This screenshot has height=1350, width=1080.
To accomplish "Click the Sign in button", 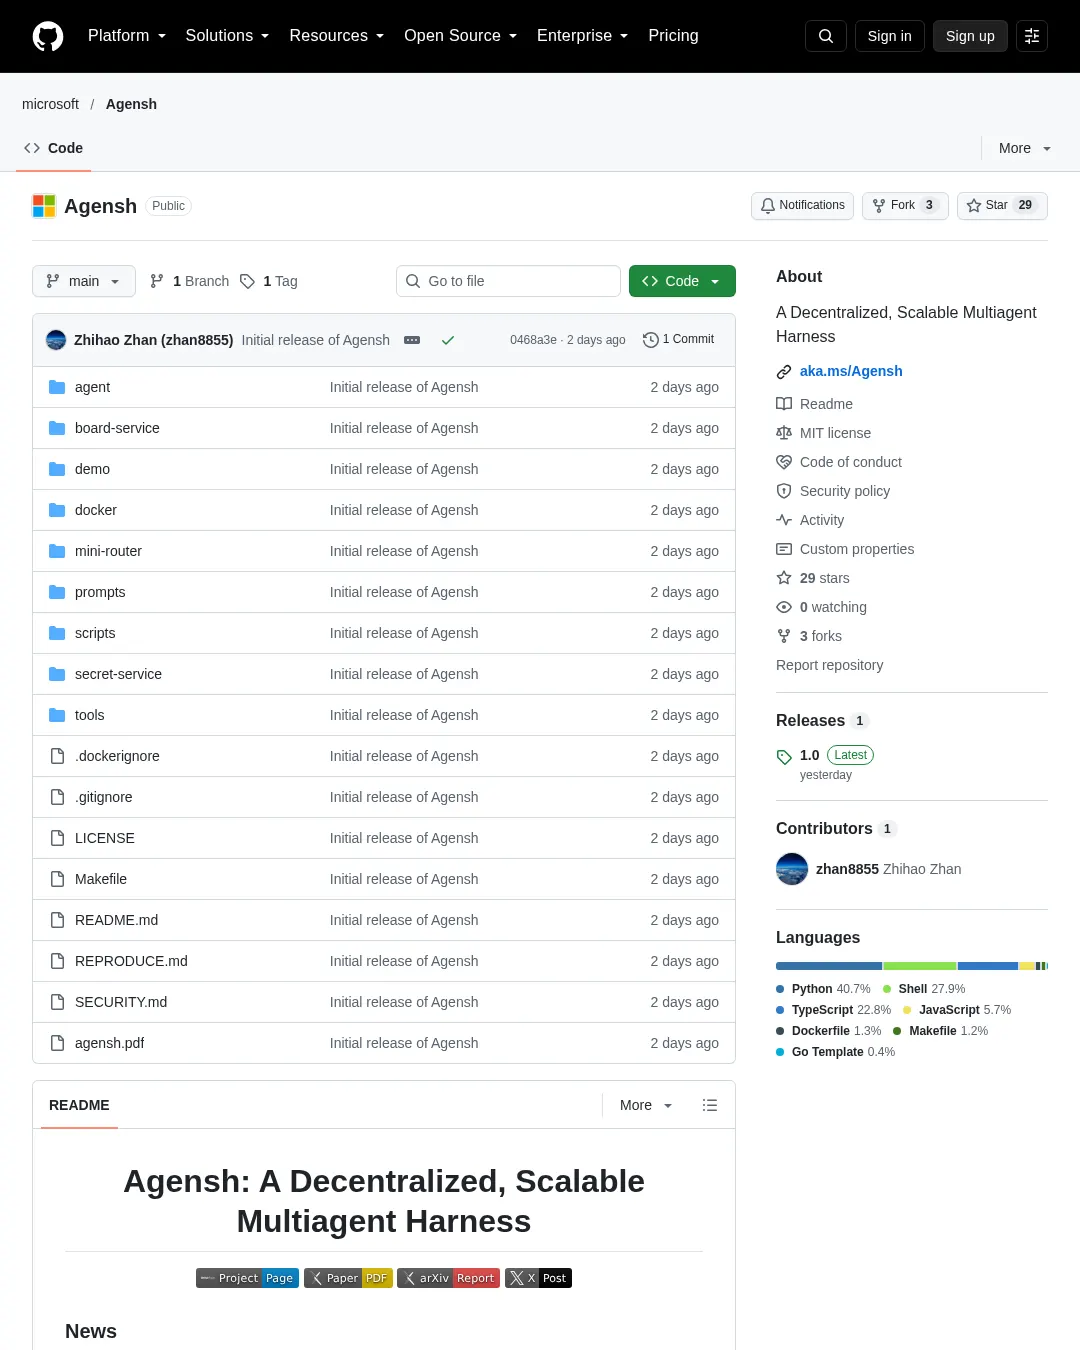I will pyautogui.click(x=890, y=36).
